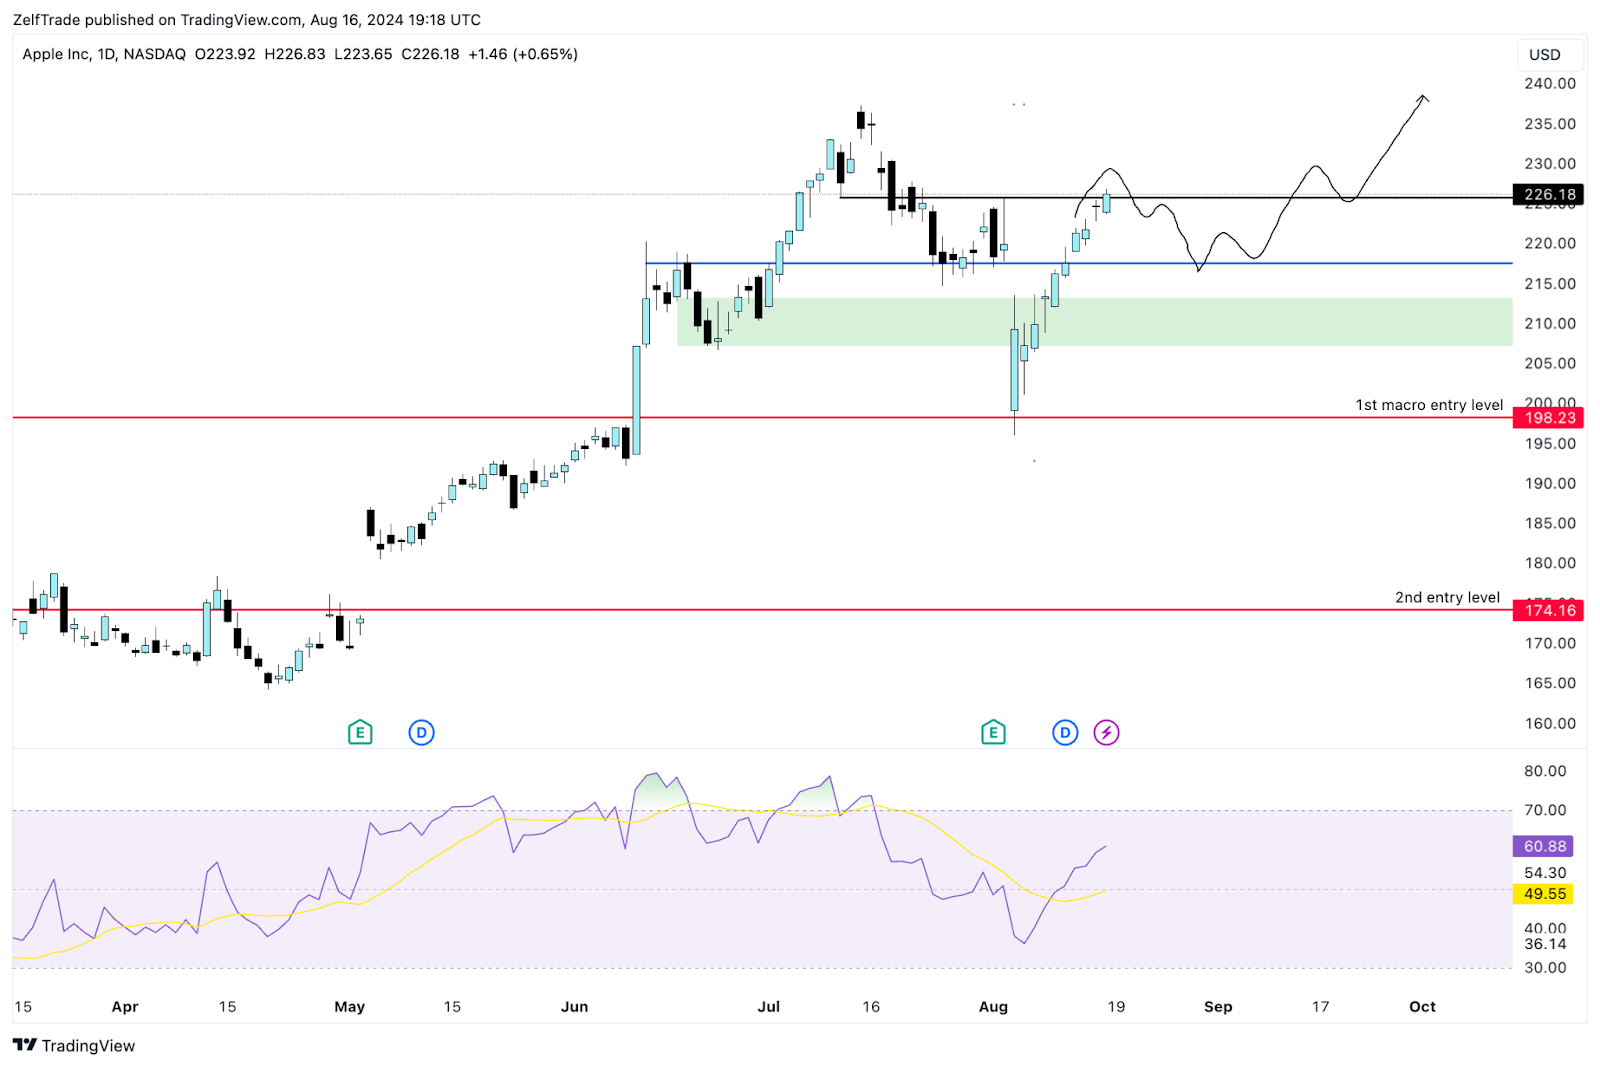Screen dimensions: 1600x1067
Task: Click the arrowhead of the projected price path
Action: click(1423, 98)
